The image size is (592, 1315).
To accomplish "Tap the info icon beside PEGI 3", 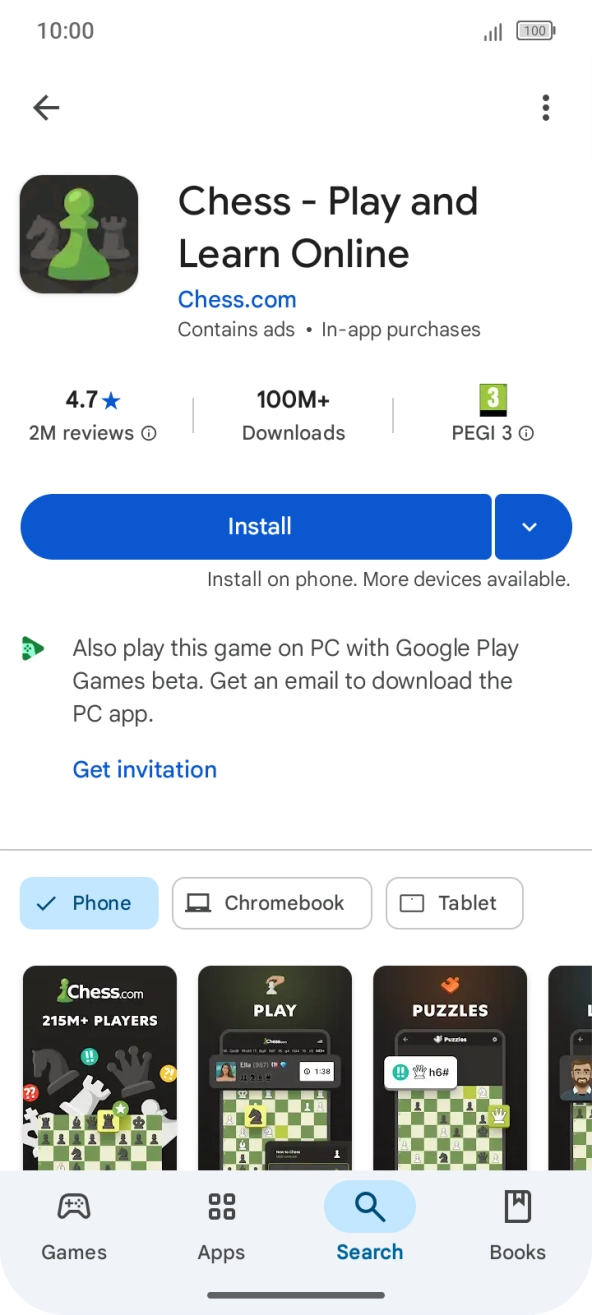I will coord(525,433).
